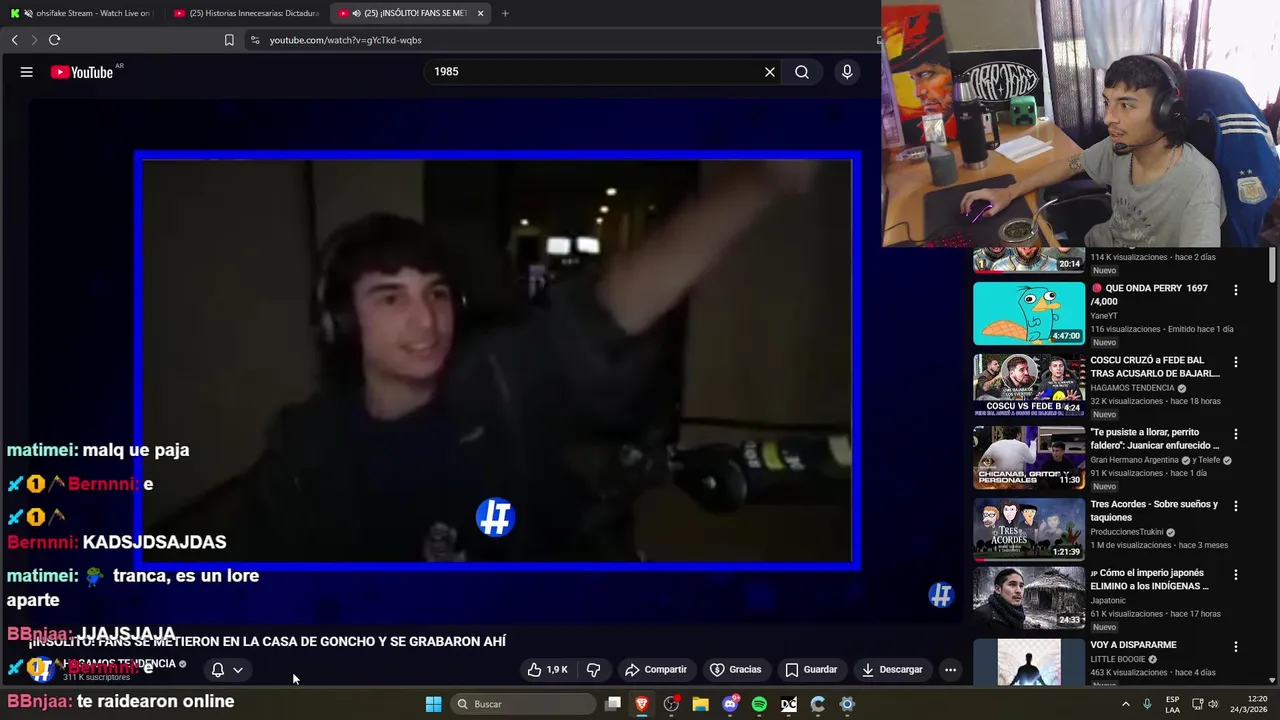1280x720 pixels.
Task: Open Task View on the taskbar
Action: coord(613,704)
